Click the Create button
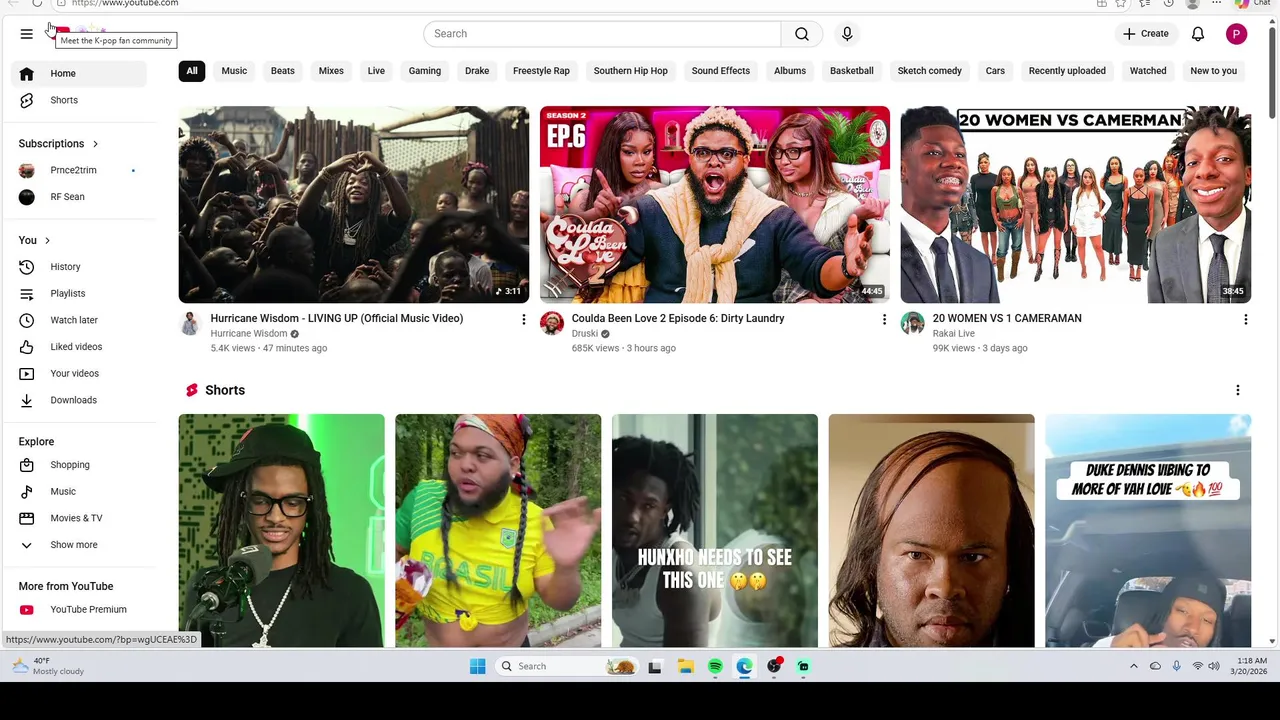 coord(1145,34)
